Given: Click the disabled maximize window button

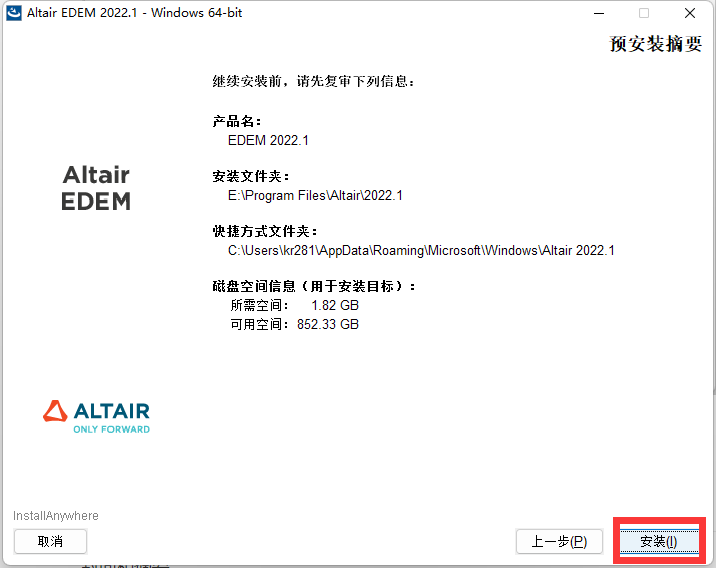Looking at the screenshot, I should click(644, 13).
